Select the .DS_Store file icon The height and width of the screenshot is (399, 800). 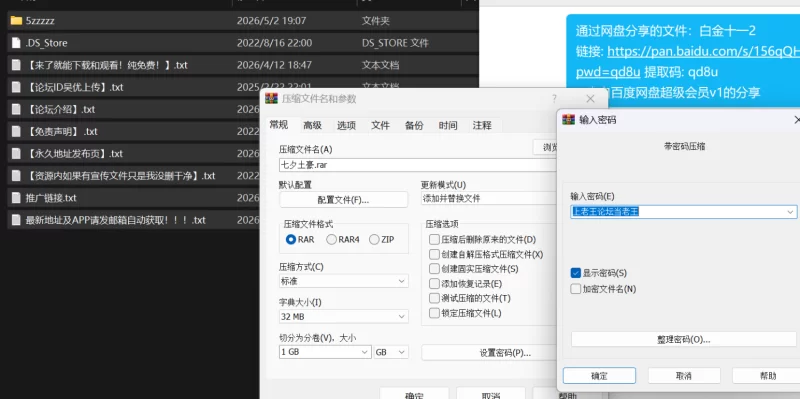pyautogui.click(x=16, y=43)
